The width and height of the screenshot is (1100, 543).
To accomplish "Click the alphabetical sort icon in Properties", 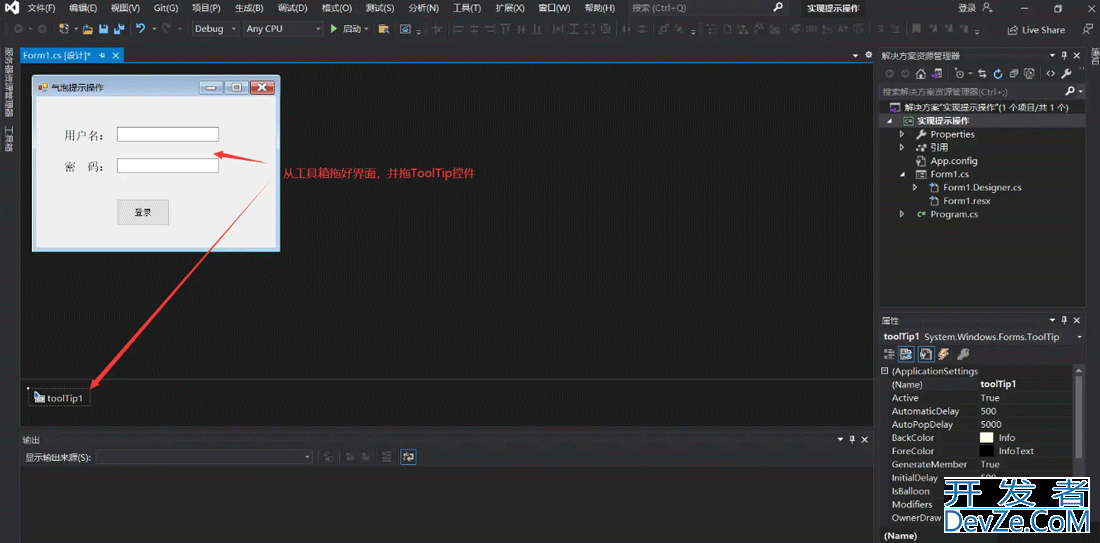I will tap(906, 354).
